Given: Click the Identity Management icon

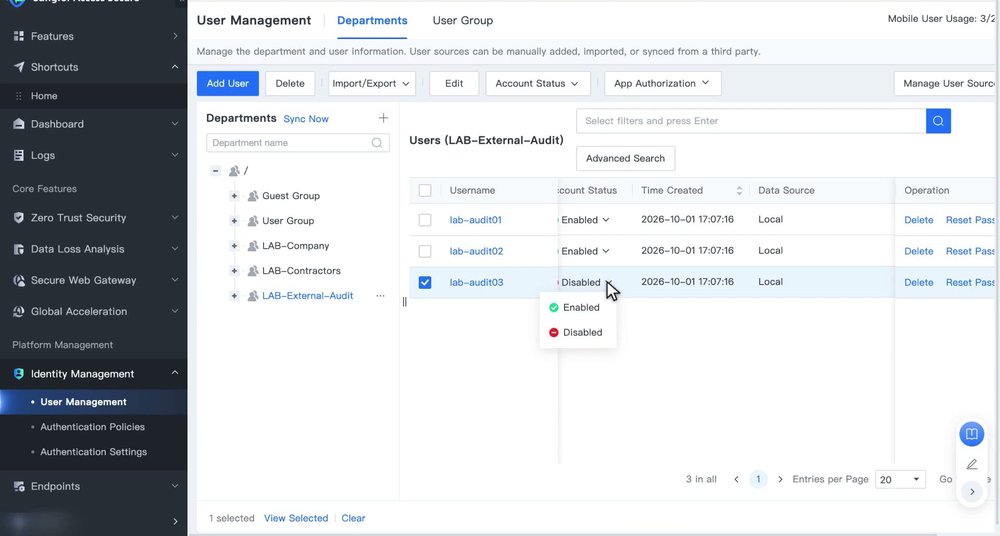Looking at the screenshot, I should point(18,374).
